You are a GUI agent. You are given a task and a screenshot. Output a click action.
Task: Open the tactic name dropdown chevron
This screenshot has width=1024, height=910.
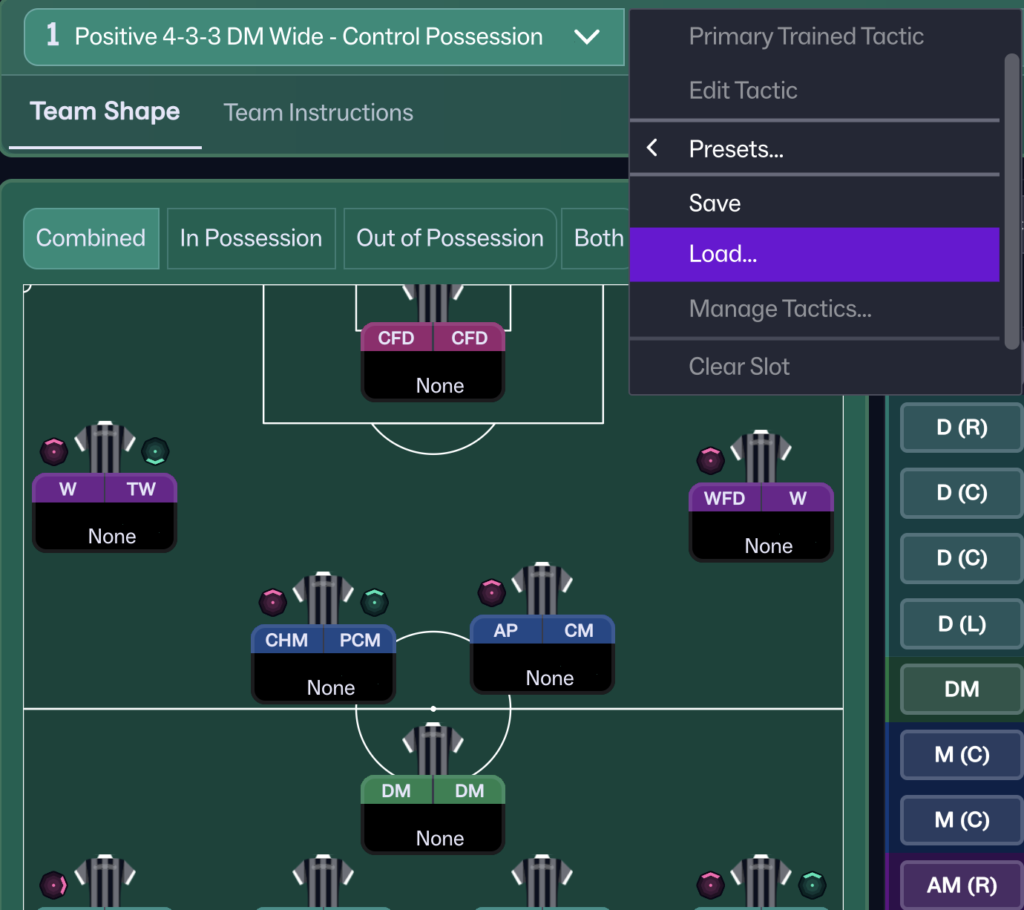(x=587, y=37)
